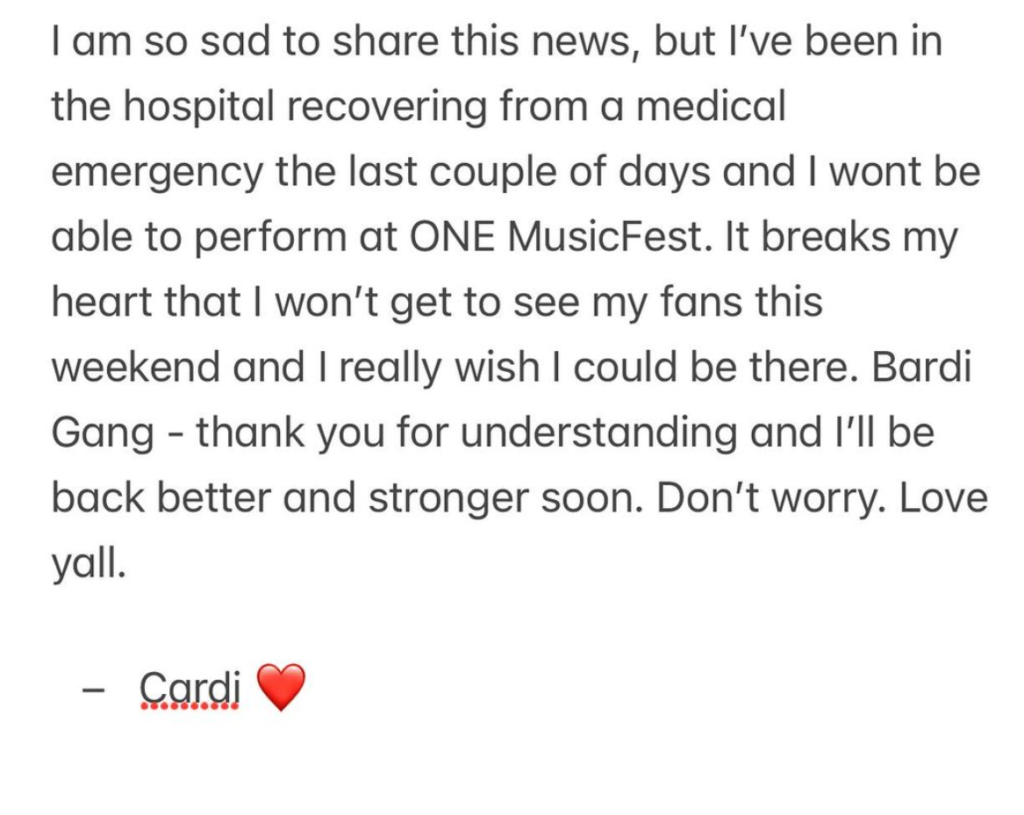Image resolution: width=1024 pixels, height=815 pixels.
Task: Click the misspelled word Cardi with red underline
Action: [x=189, y=688]
